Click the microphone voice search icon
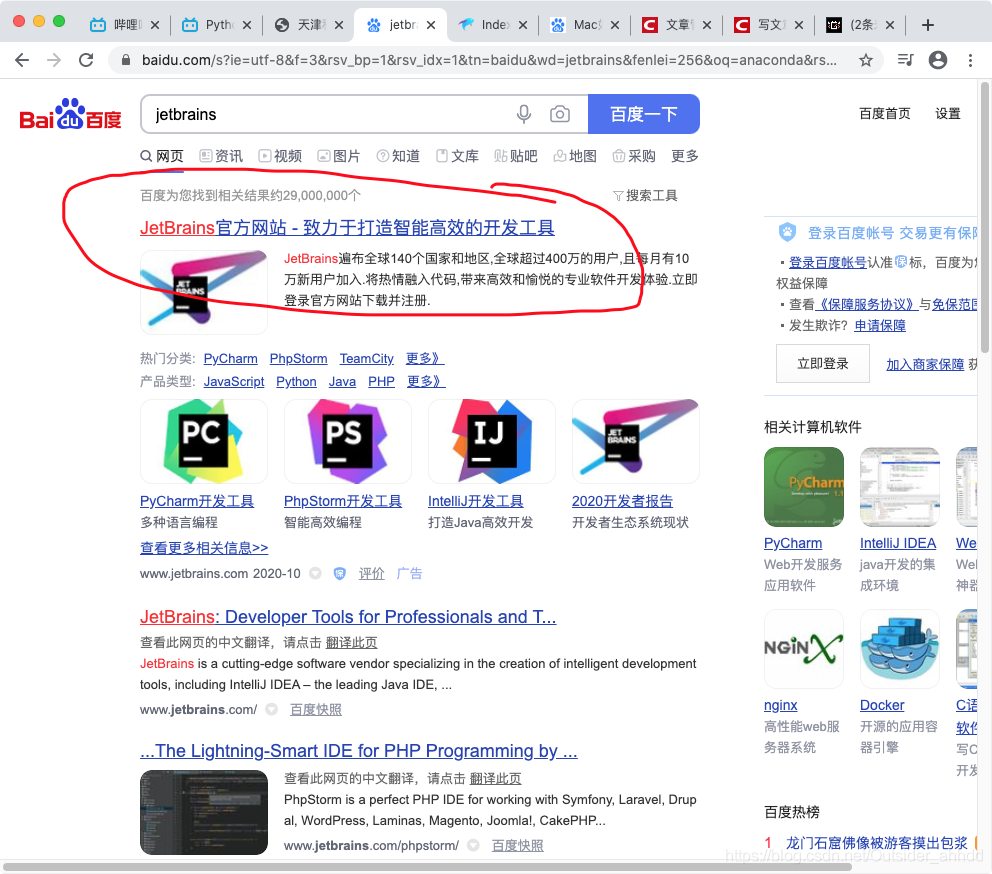 [x=524, y=114]
